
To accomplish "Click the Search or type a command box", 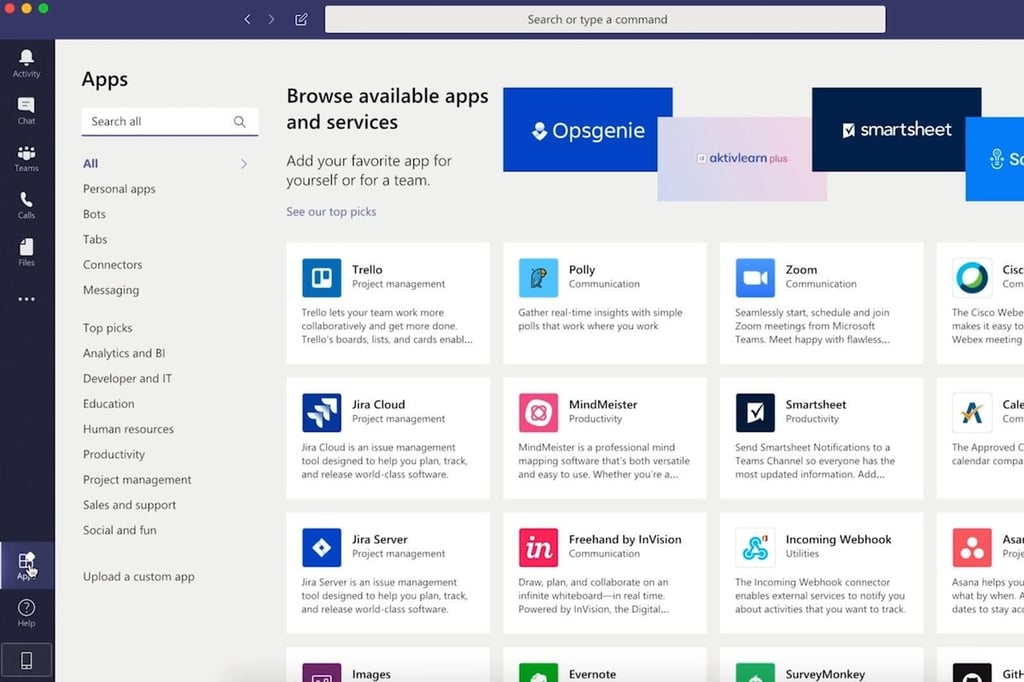I will point(605,20).
